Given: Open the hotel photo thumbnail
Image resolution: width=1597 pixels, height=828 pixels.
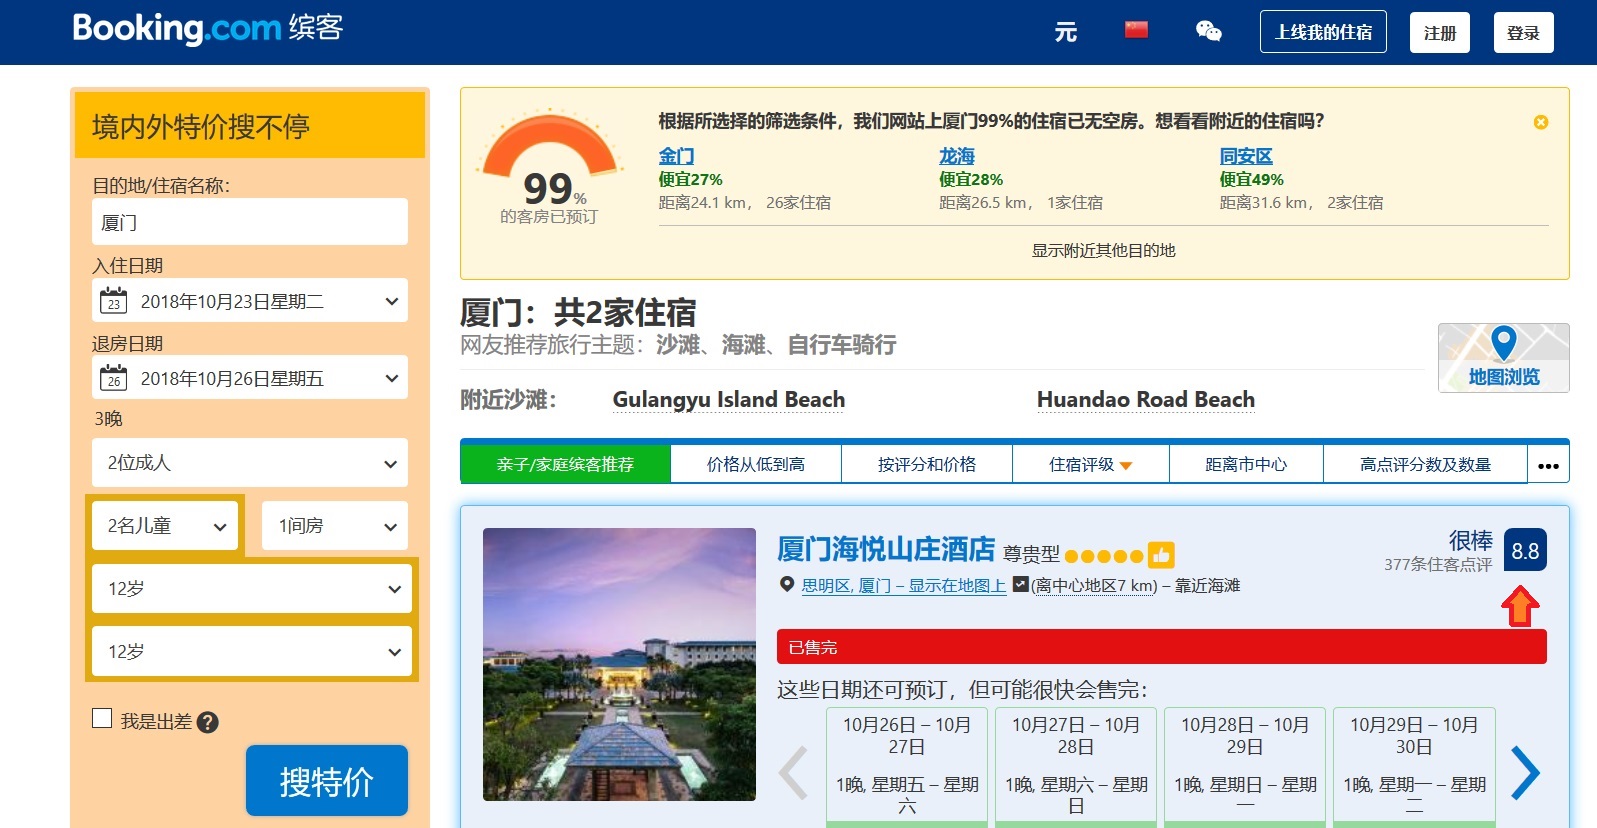Looking at the screenshot, I should click(x=619, y=664).
